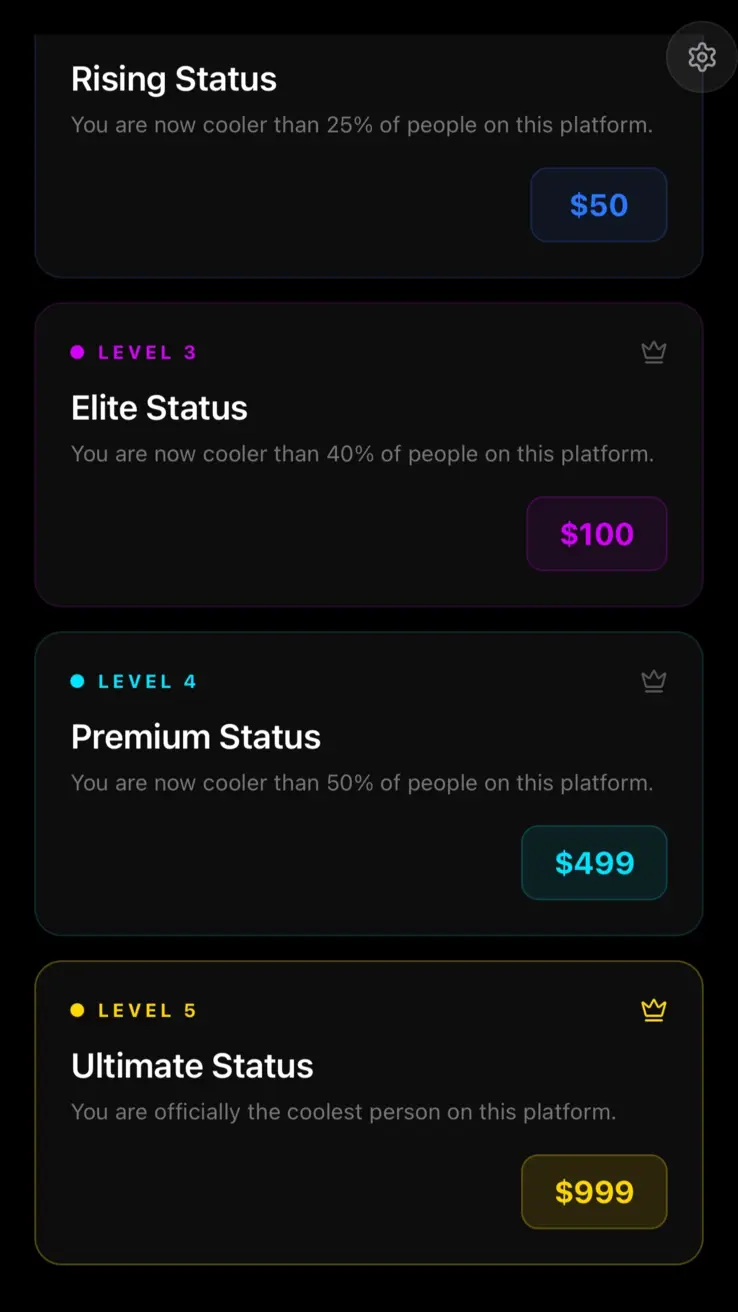The image size is (738, 1312).
Task: Select the LEVEL 3 label
Action: pos(147,352)
